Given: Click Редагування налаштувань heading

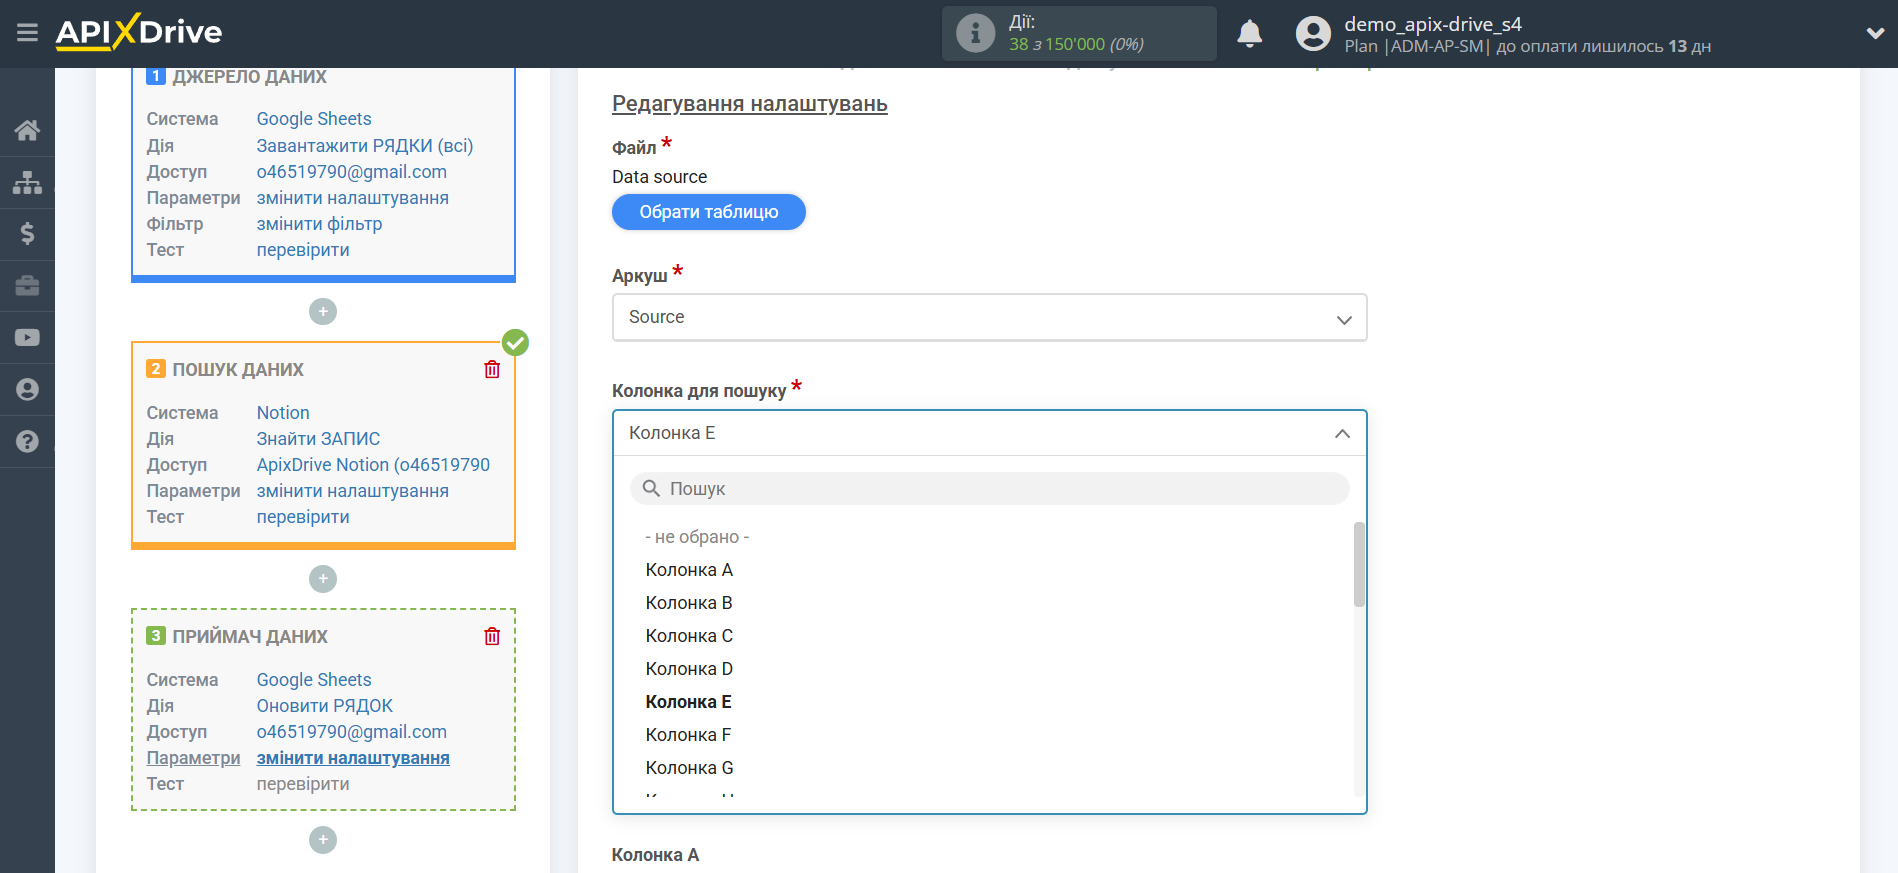Looking at the screenshot, I should 750,104.
